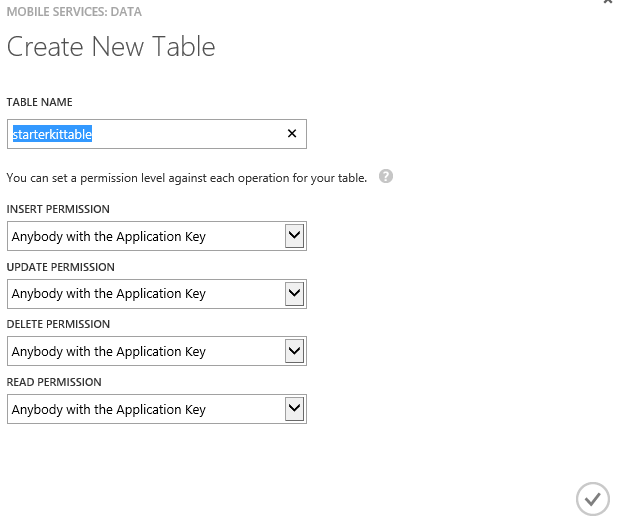Expand the Update Permission dropdown arrow
Image resolution: width=618 pixels, height=526 pixels.
(x=294, y=293)
